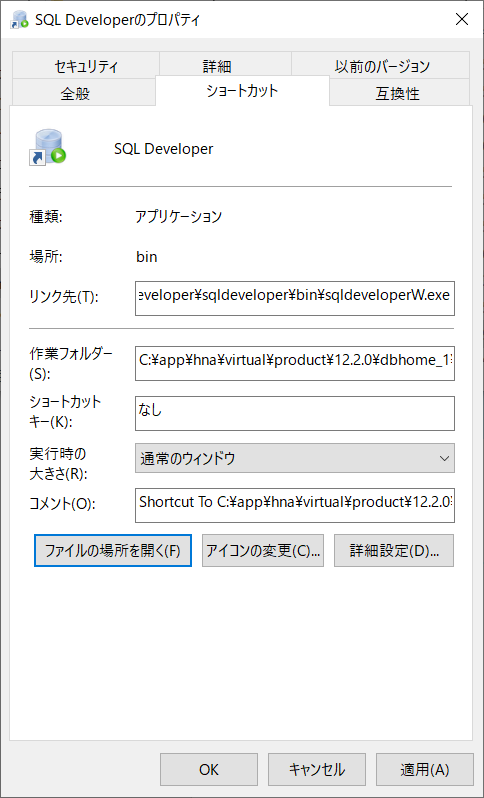Click the コメント(O) label

63,504
